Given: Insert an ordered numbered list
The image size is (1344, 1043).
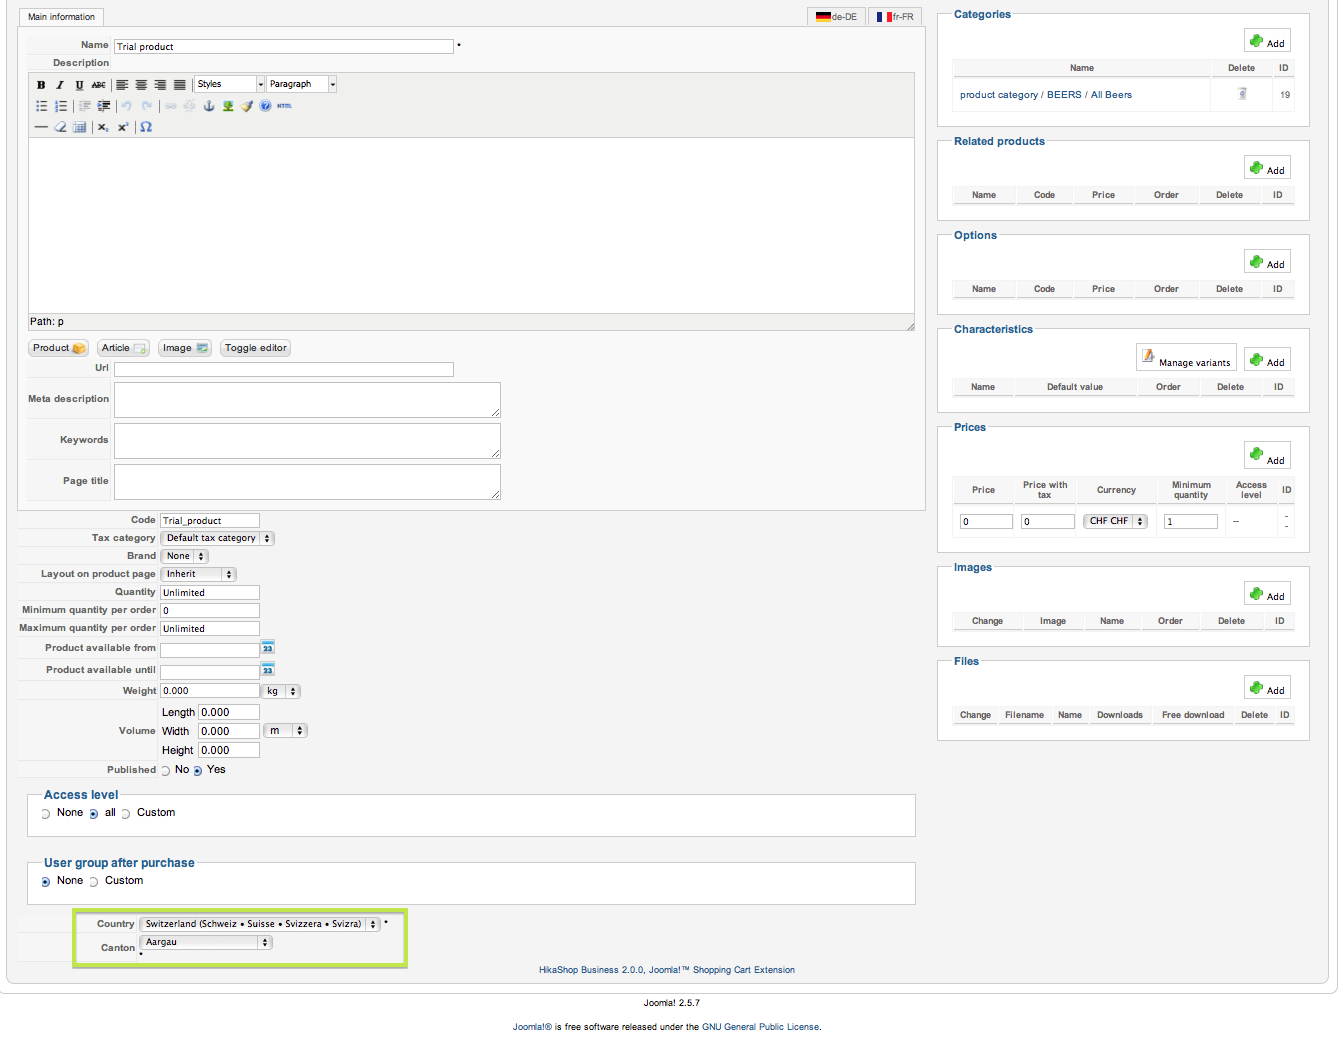Looking at the screenshot, I should (x=60, y=106).
